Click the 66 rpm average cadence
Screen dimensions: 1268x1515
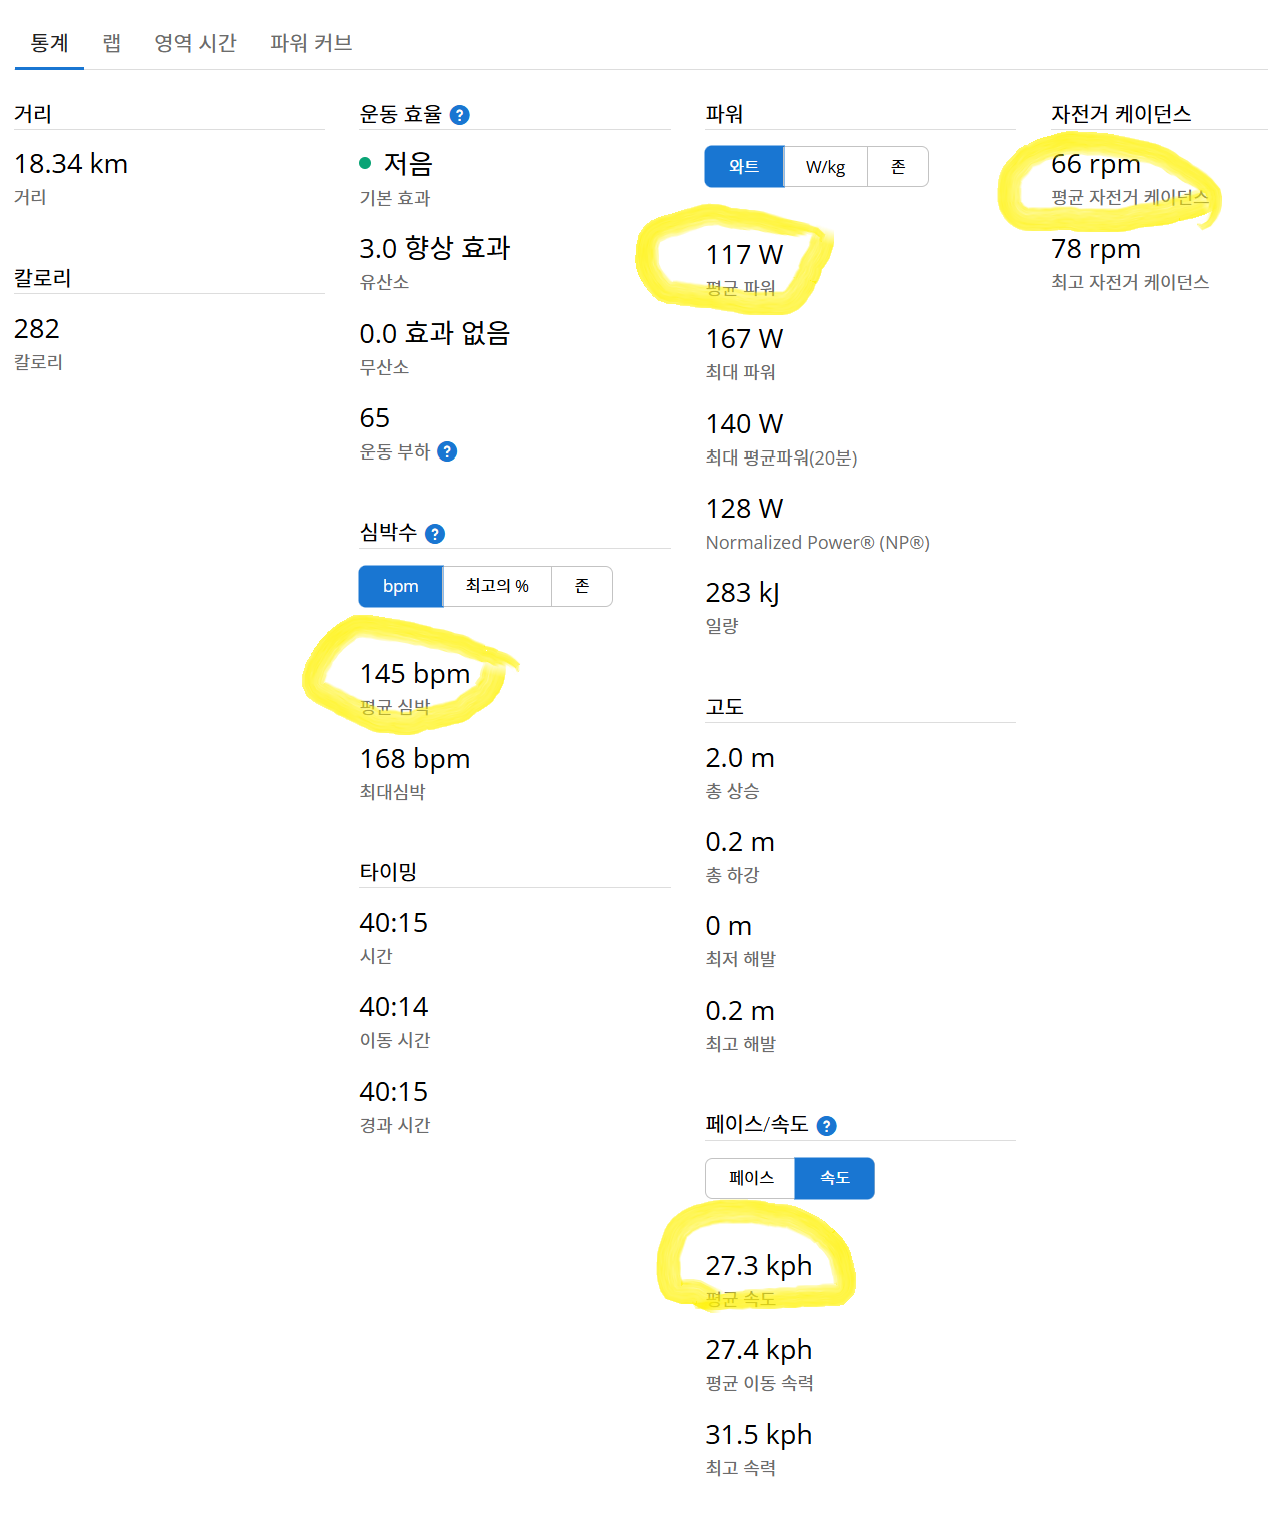point(1096,164)
